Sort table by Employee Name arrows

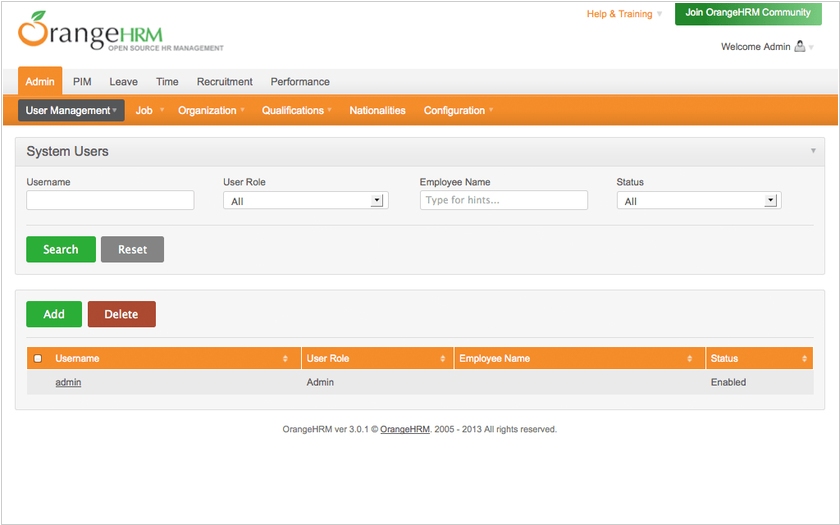(x=689, y=359)
